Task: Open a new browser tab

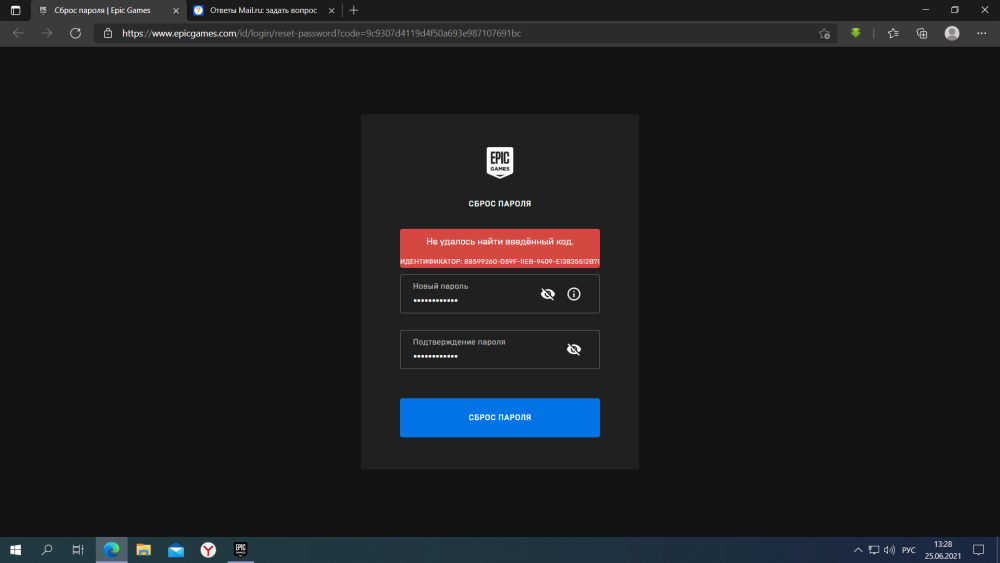Action: click(354, 10)
